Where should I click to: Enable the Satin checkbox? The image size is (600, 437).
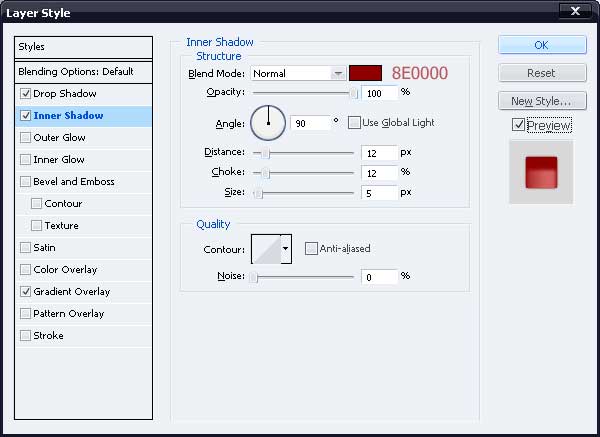25,247
